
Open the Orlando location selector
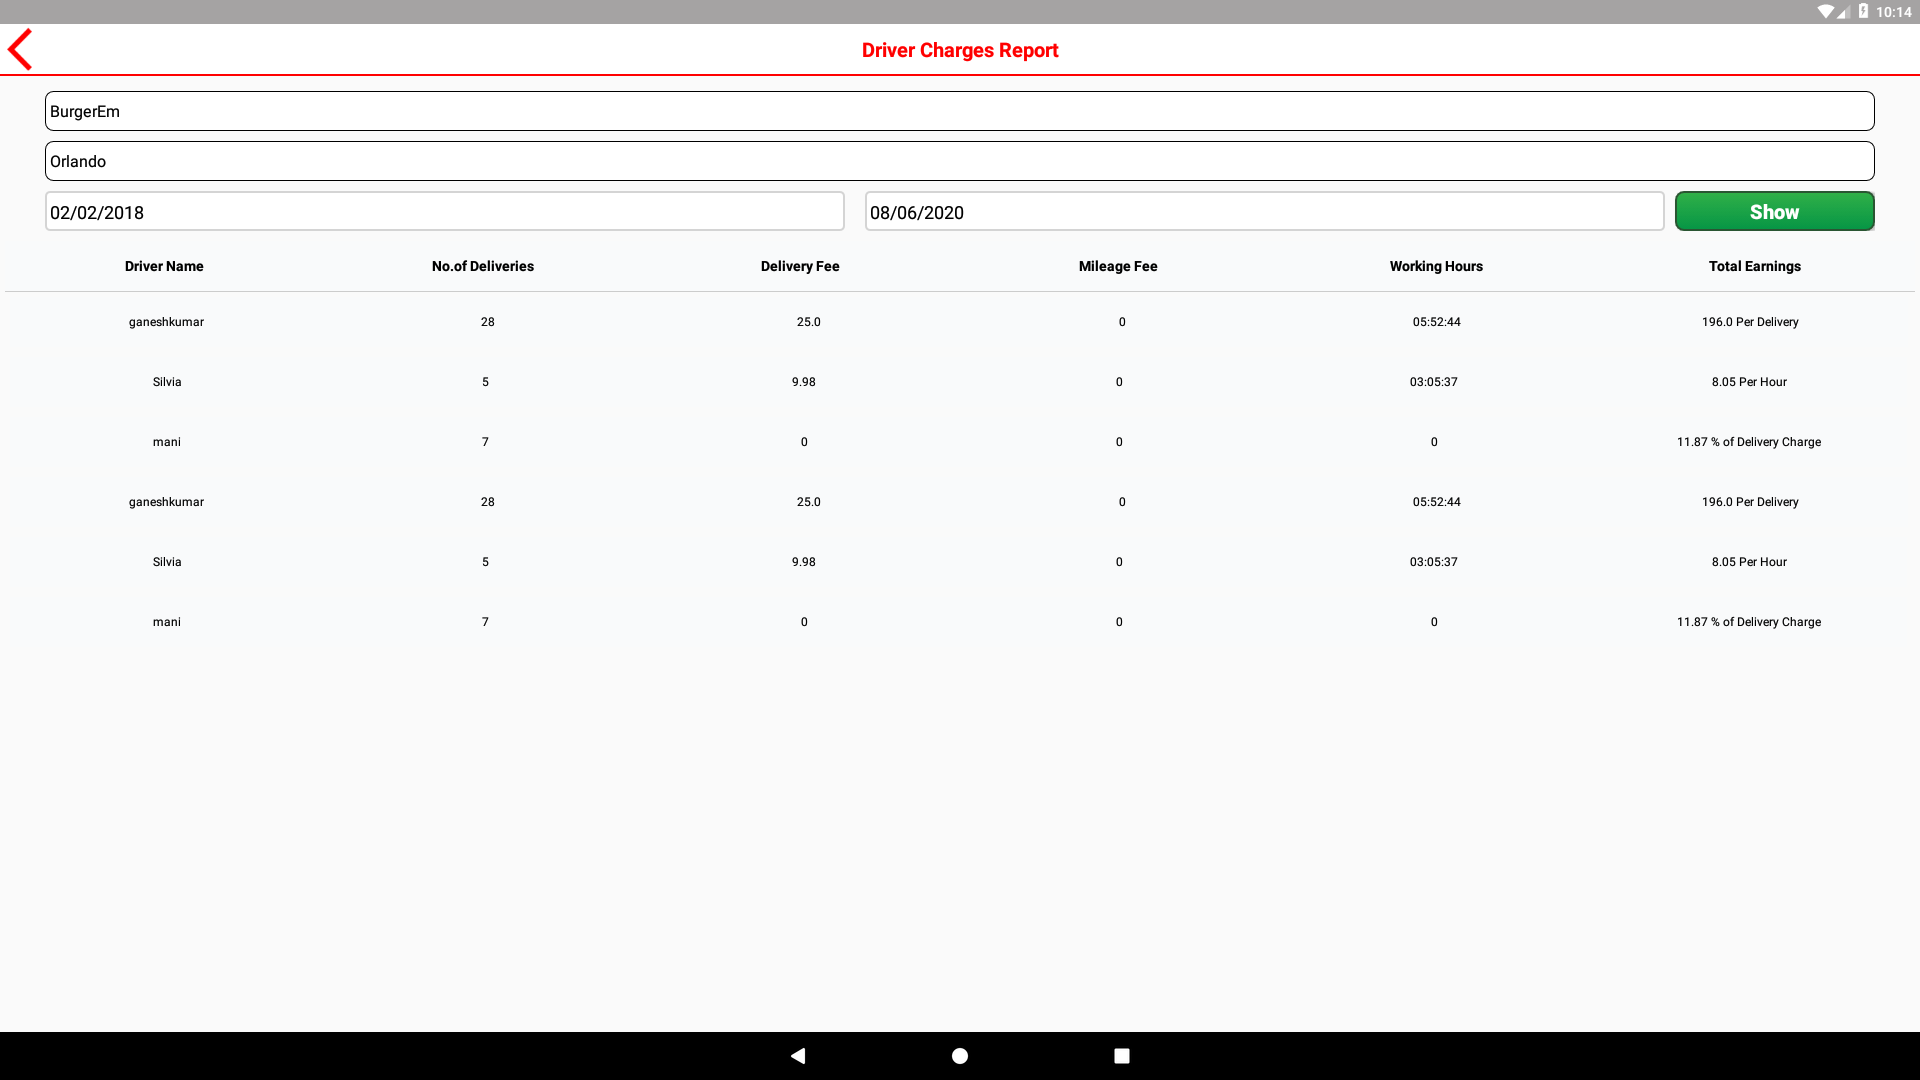pyautogui.click(x=959, y=161)
